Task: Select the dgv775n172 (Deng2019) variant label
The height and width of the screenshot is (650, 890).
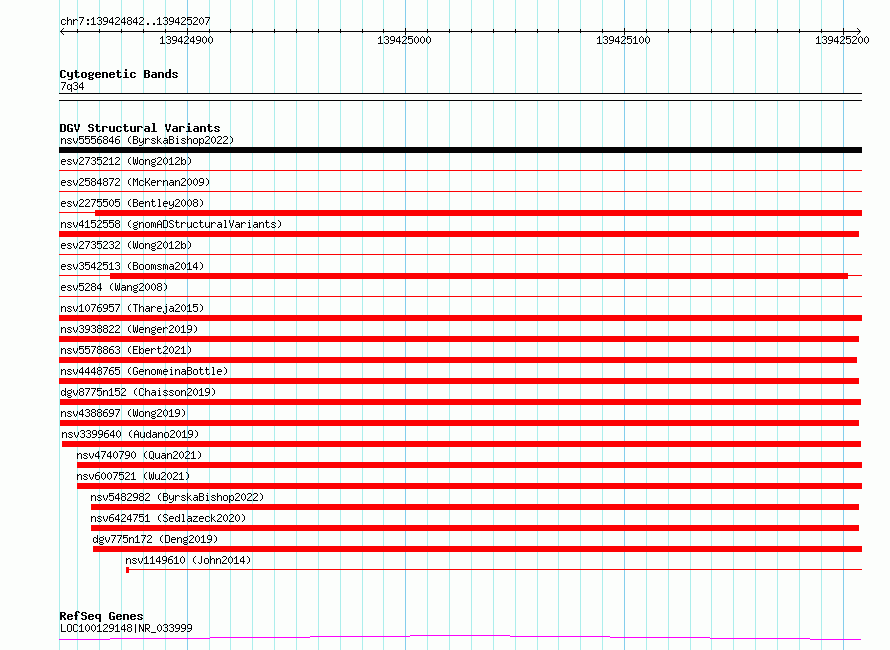Action: [x=155, y=539]
